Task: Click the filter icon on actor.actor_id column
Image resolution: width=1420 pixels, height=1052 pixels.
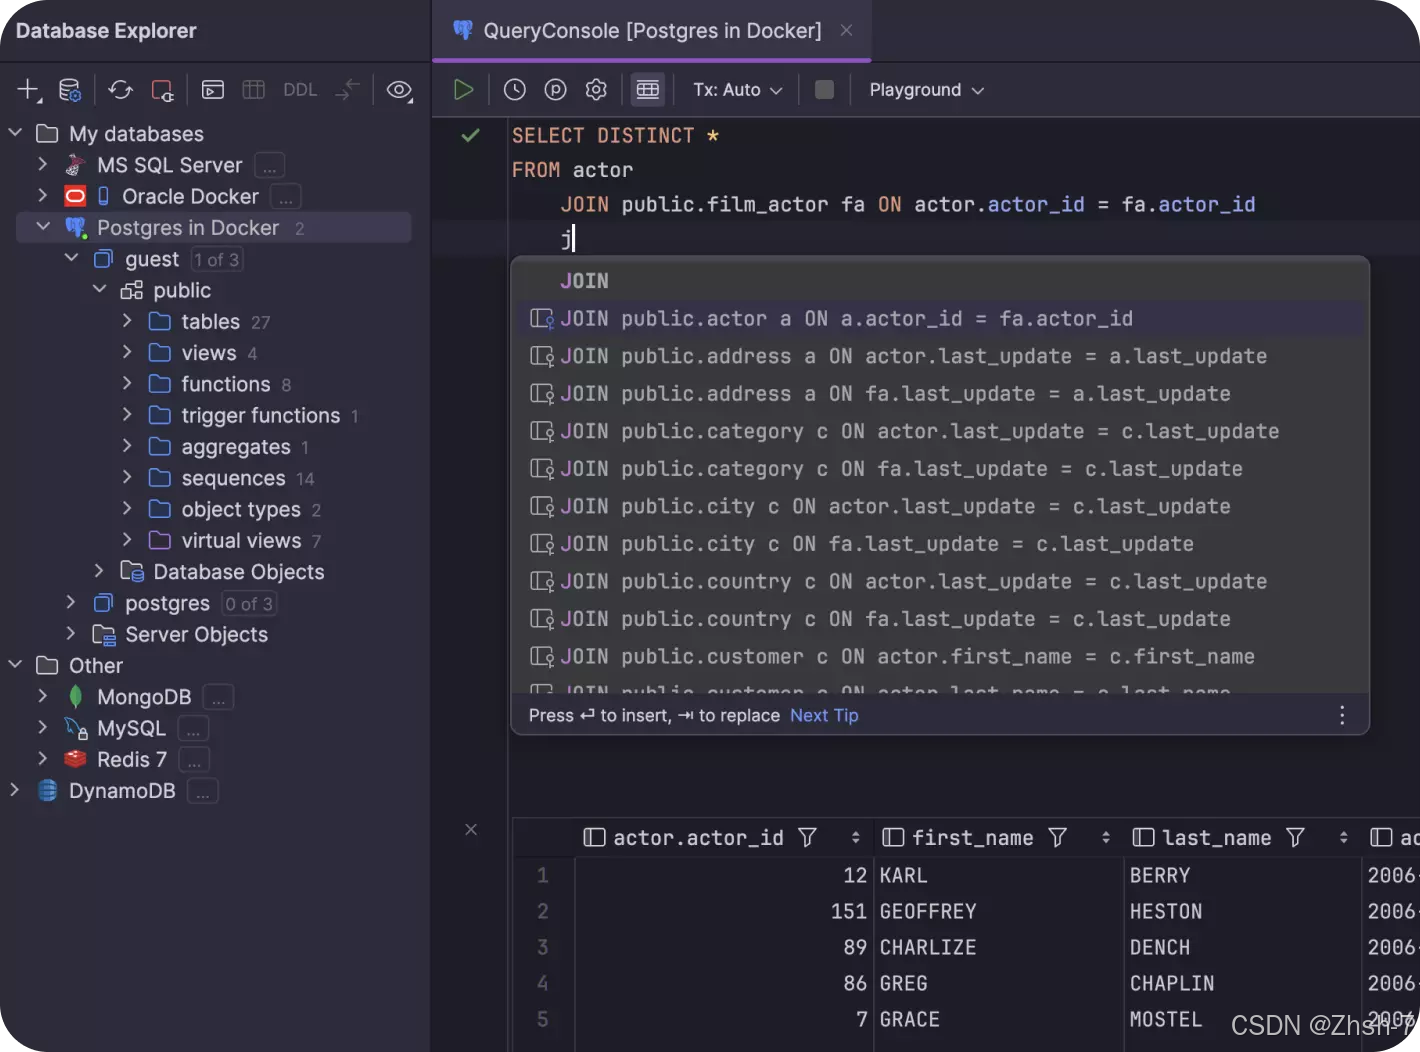Action: [808, 837]
